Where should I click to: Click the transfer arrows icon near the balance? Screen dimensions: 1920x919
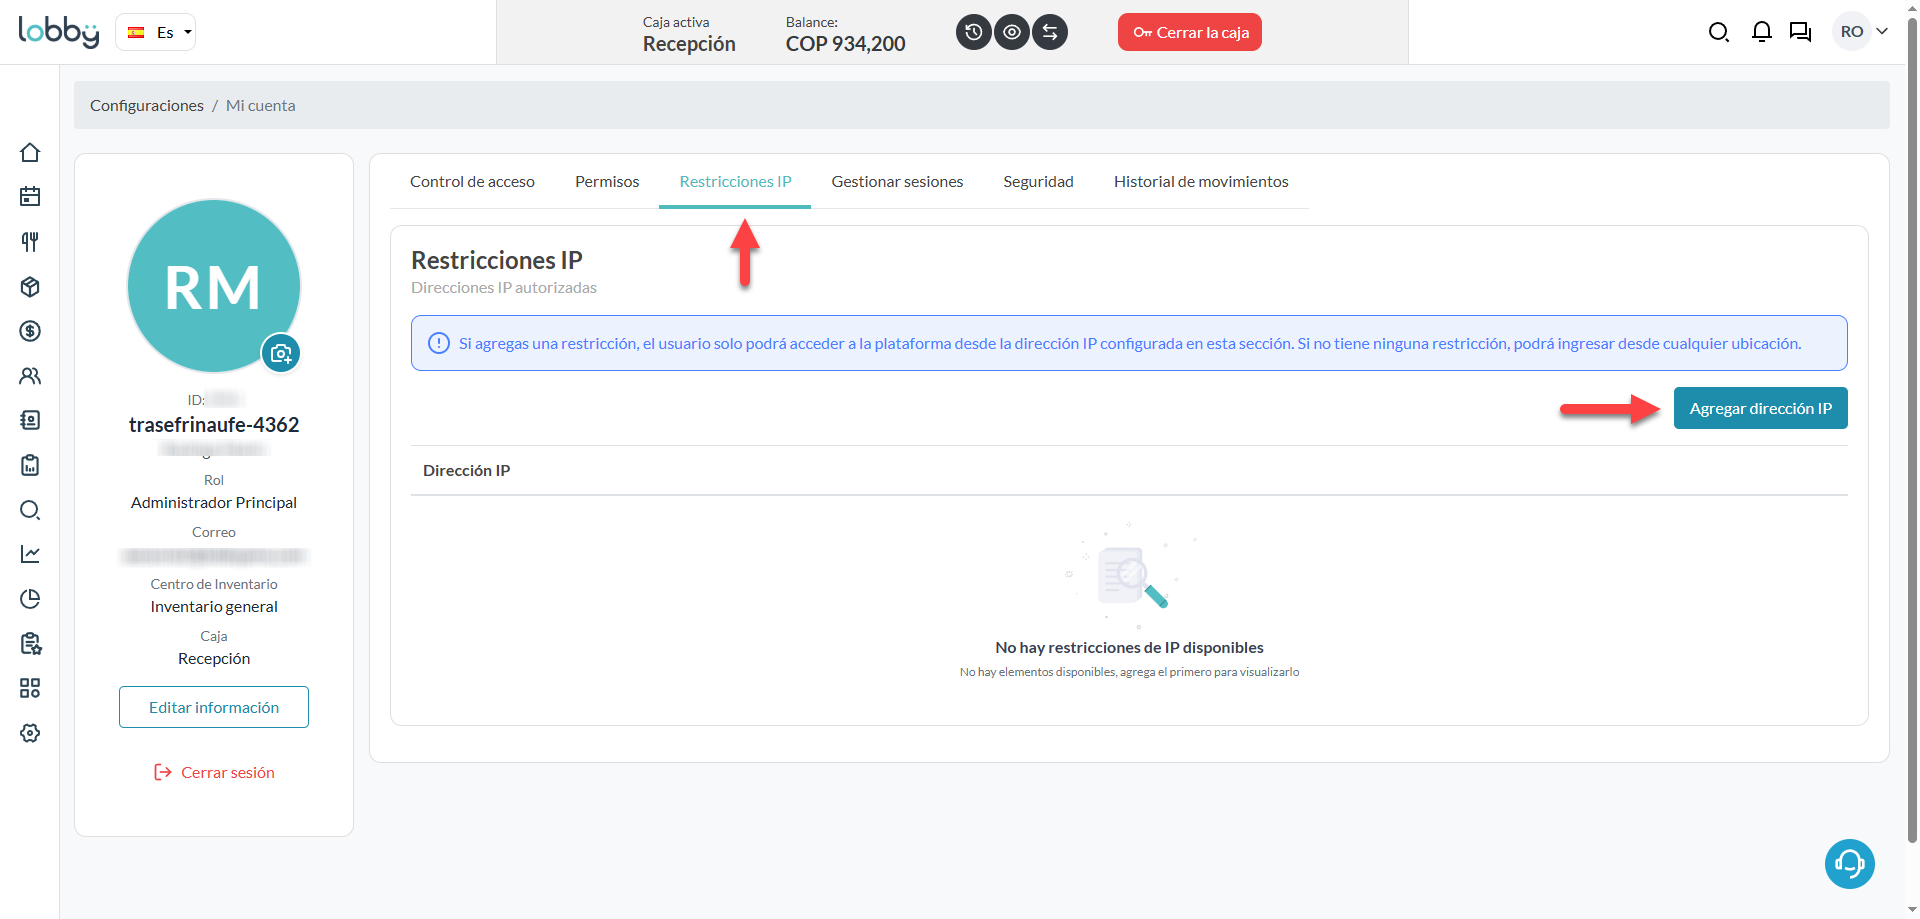[1050, 32]
